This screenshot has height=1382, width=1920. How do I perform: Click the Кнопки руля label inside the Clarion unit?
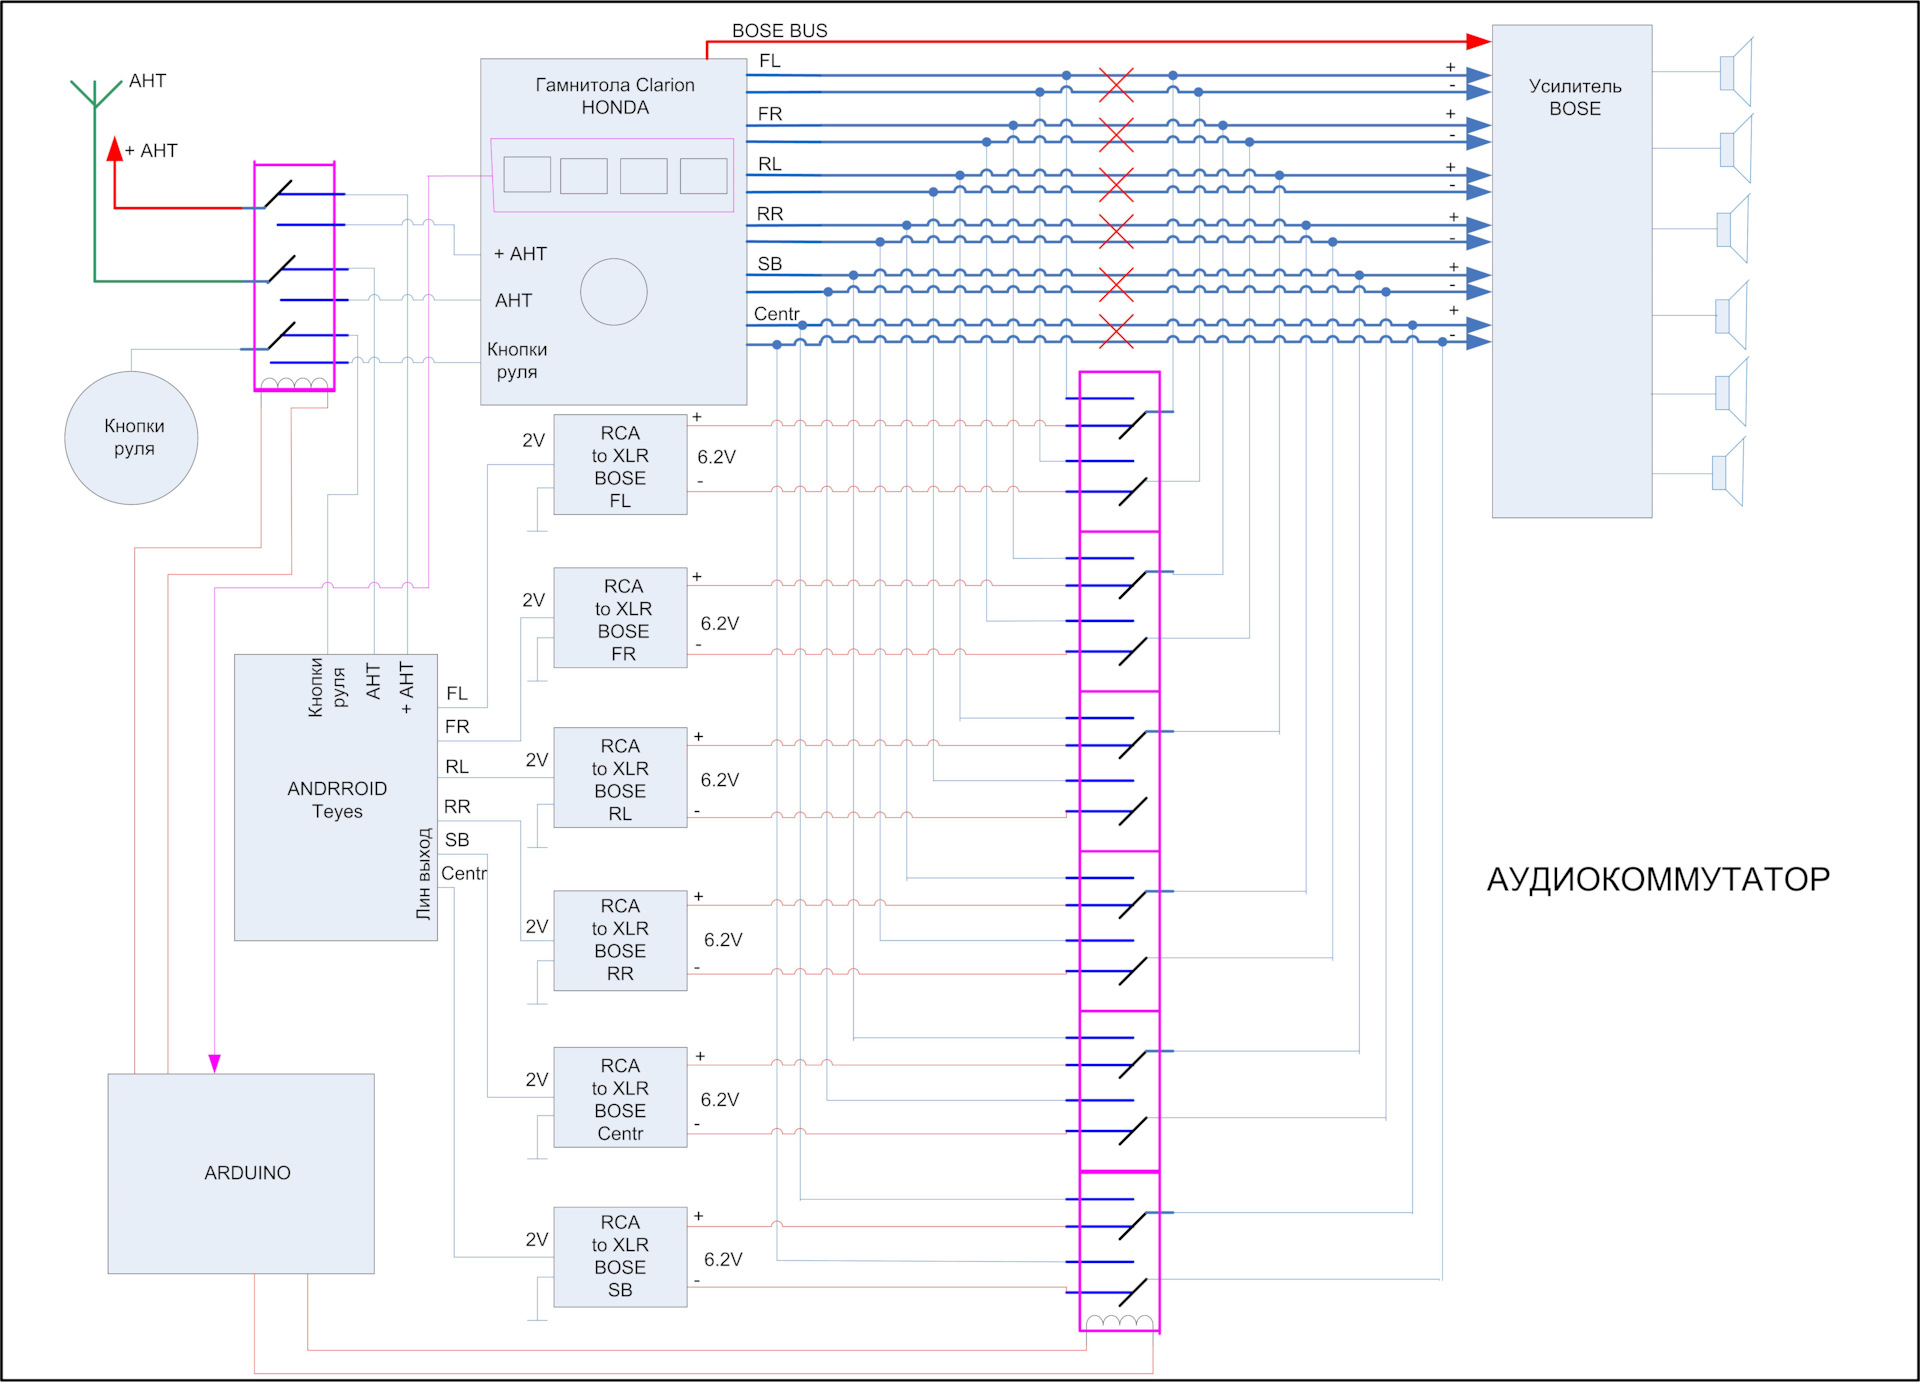[517, 361]
